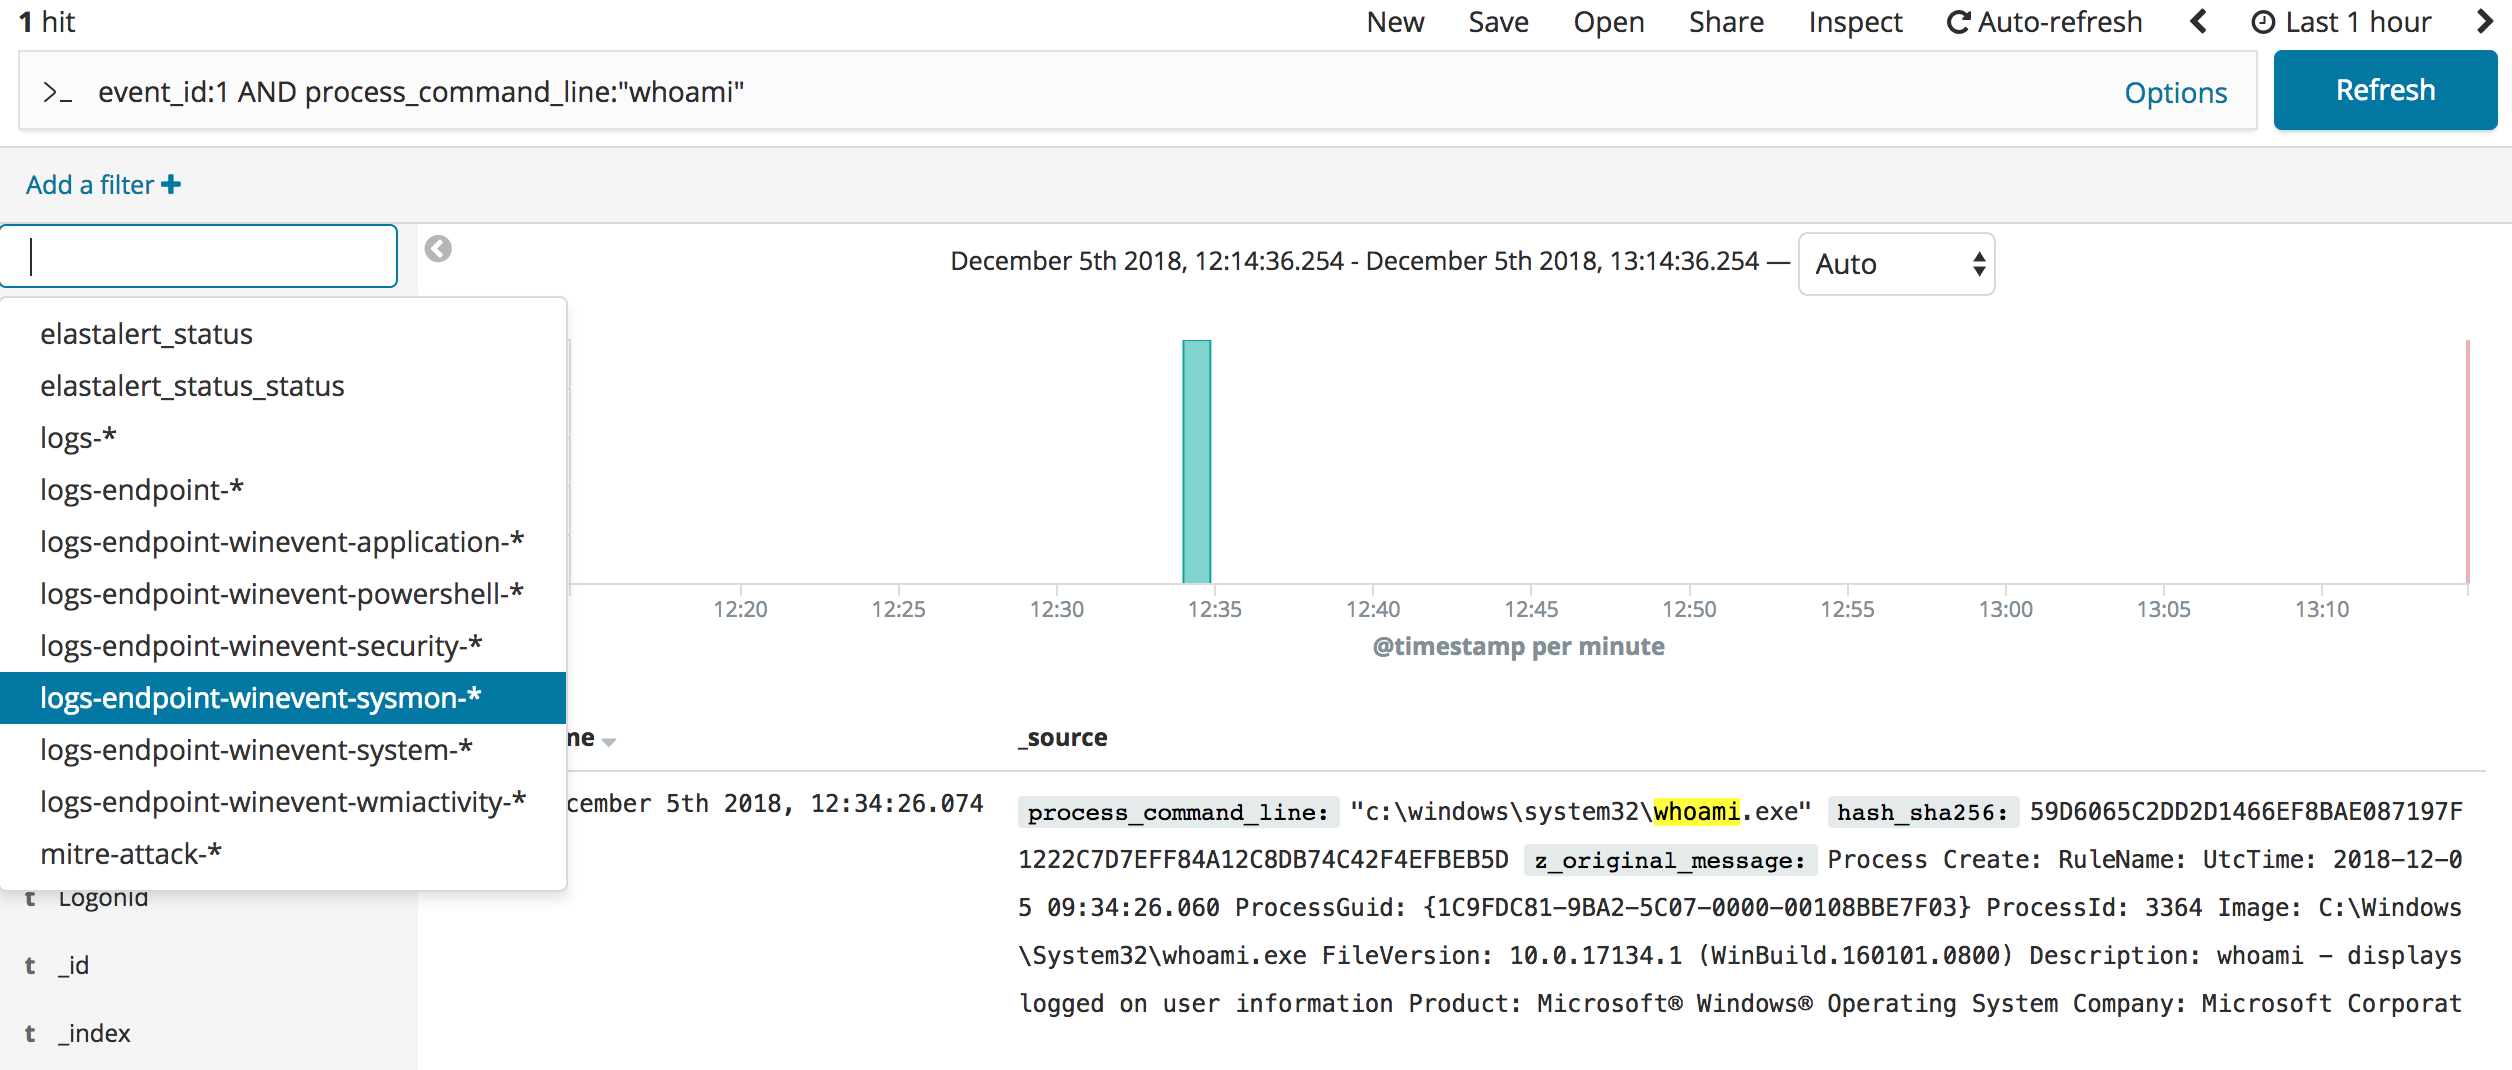Click the console prompt icon in query bar
The image size is (2512, 1070).
pos(57,91)
